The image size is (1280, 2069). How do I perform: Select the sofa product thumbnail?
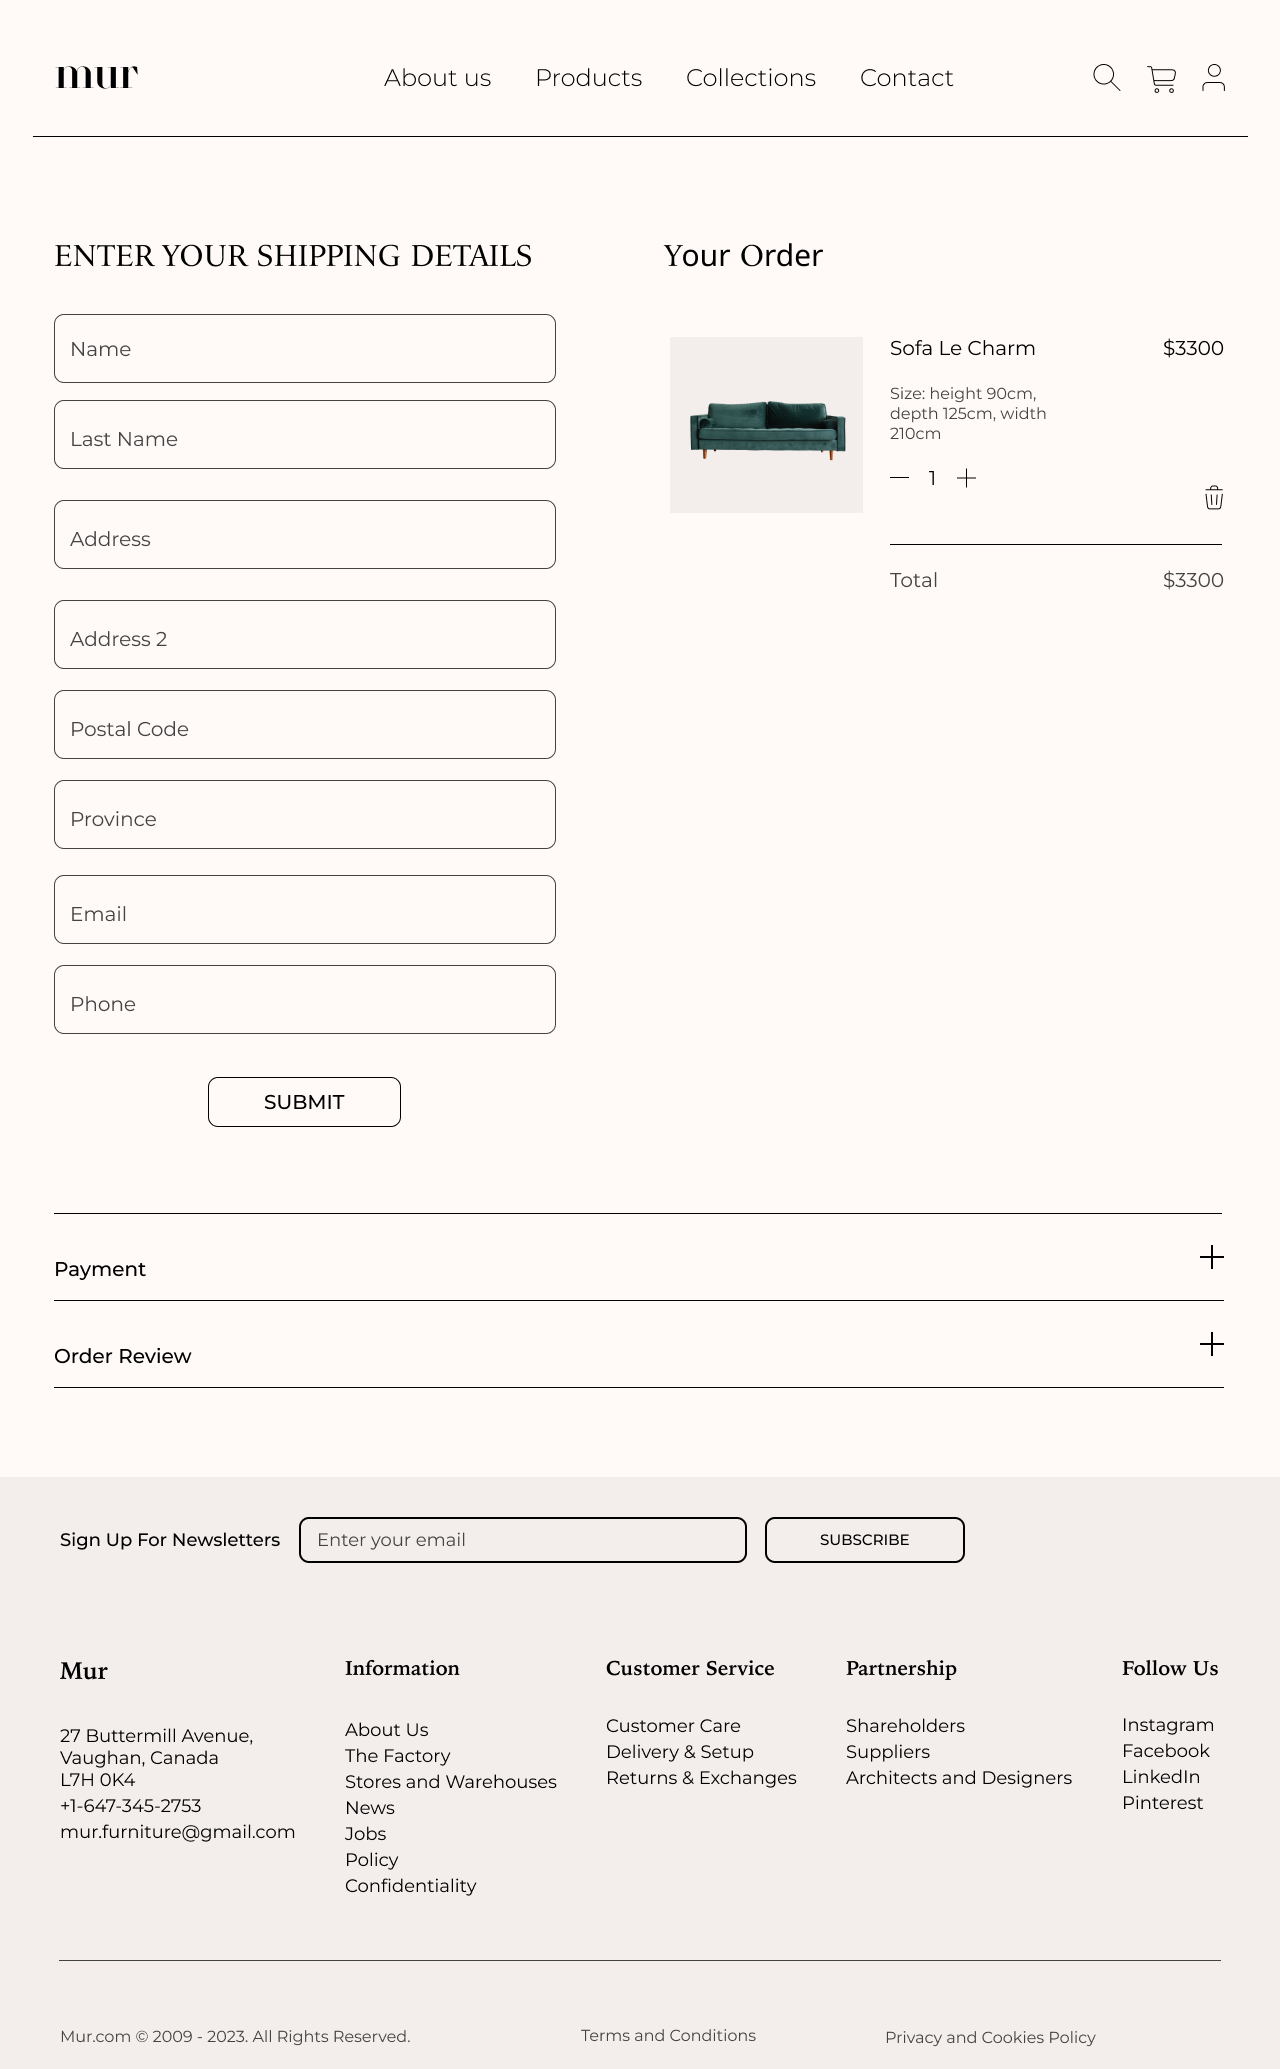coord(766,425)
